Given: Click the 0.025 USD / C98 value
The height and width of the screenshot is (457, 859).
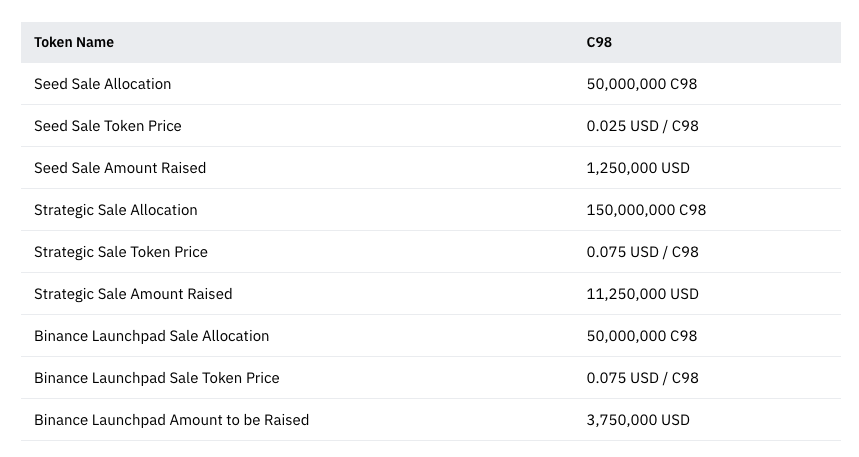Looking at the screenshot, I should tap(642, 126).
